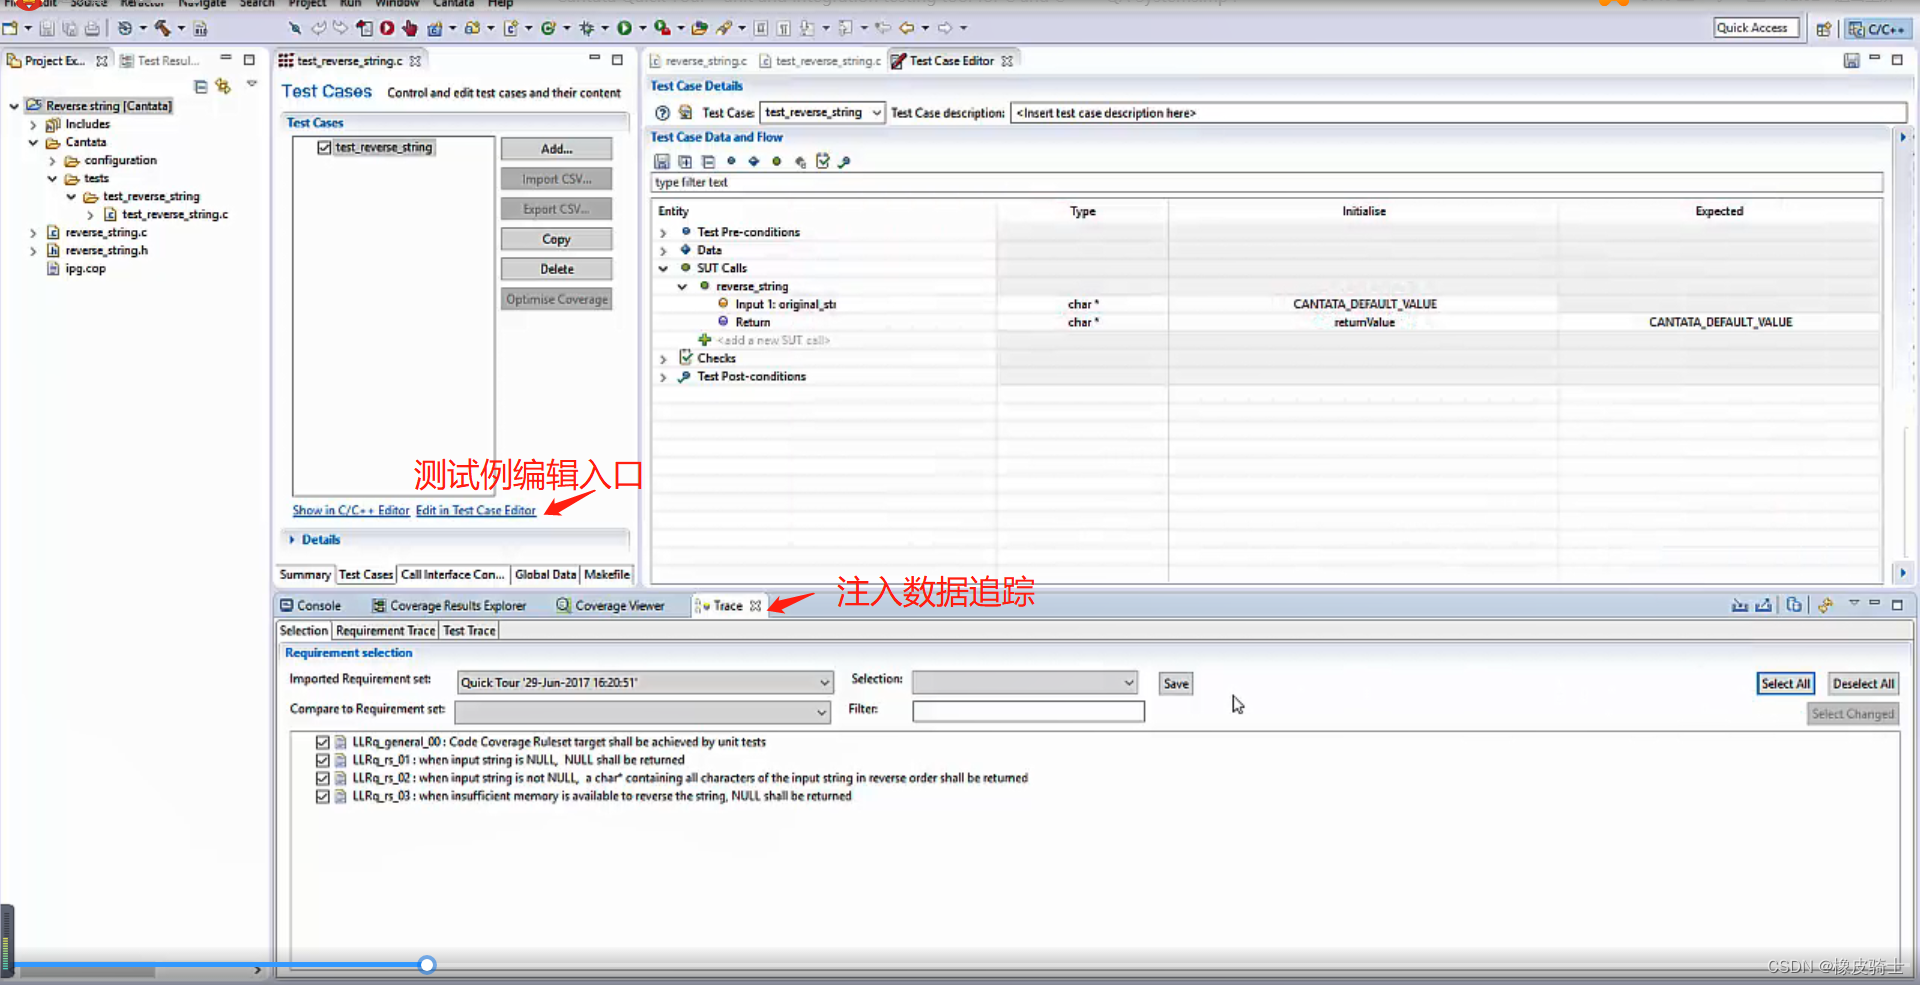The height and width of the screenshot is (985, 1920).
Task: Expand the Test Post-conditions row
Action: pyautogui.click(x=663, y=377)
